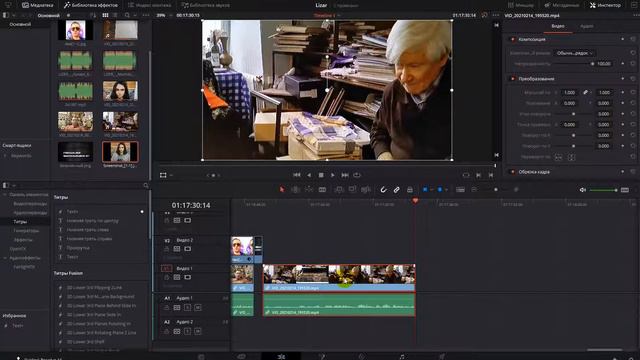Reset the Преобразование section settings
The height and width of the screenshot is (360, 640).
point(633,78)
